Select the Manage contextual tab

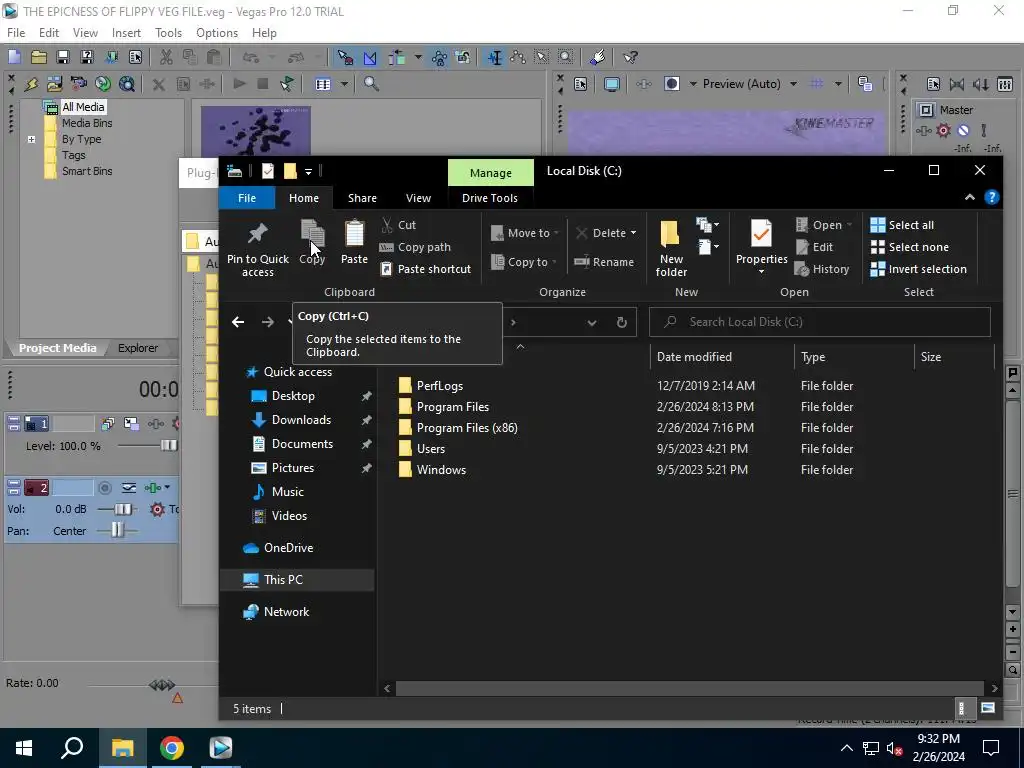[x=490, y=173]
